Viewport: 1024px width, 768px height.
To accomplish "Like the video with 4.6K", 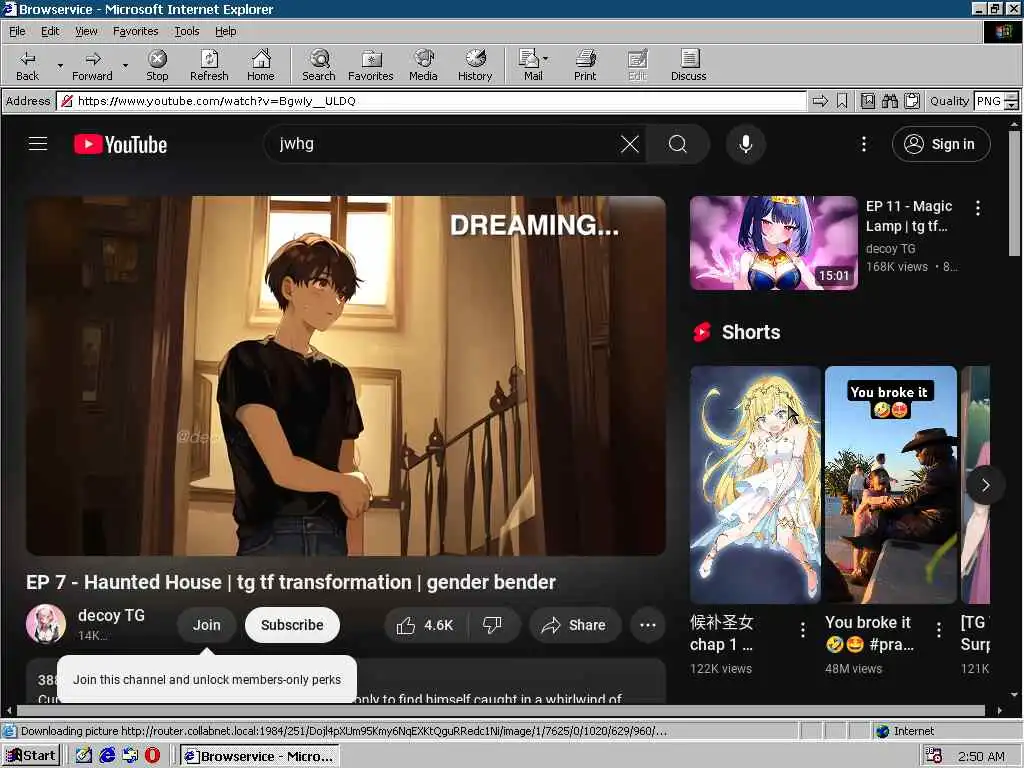I will pyautogui.click(x=426, y=625).
